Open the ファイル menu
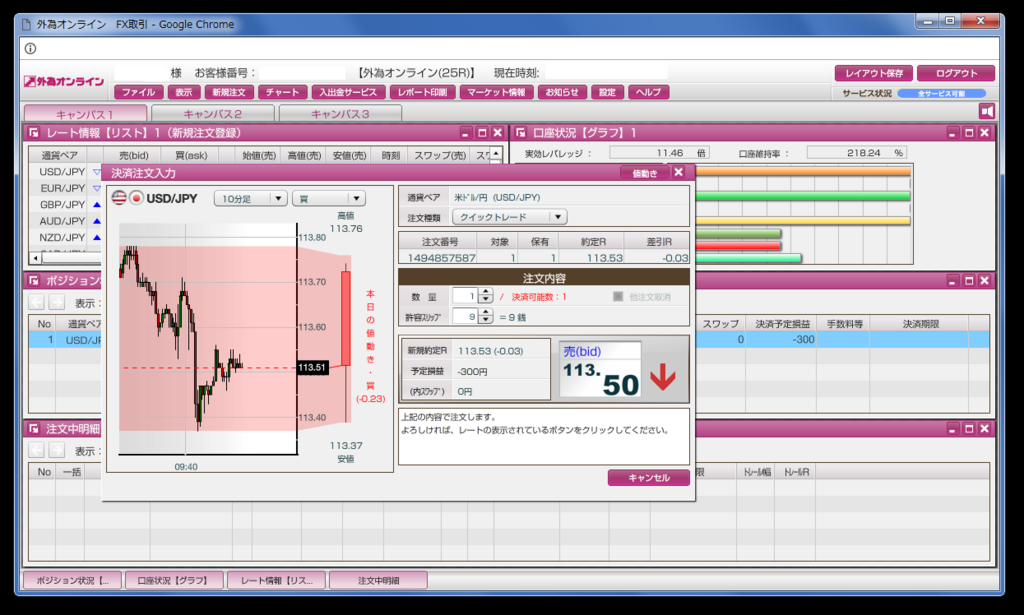The image size is (1024, 615). tap(138, 92)
